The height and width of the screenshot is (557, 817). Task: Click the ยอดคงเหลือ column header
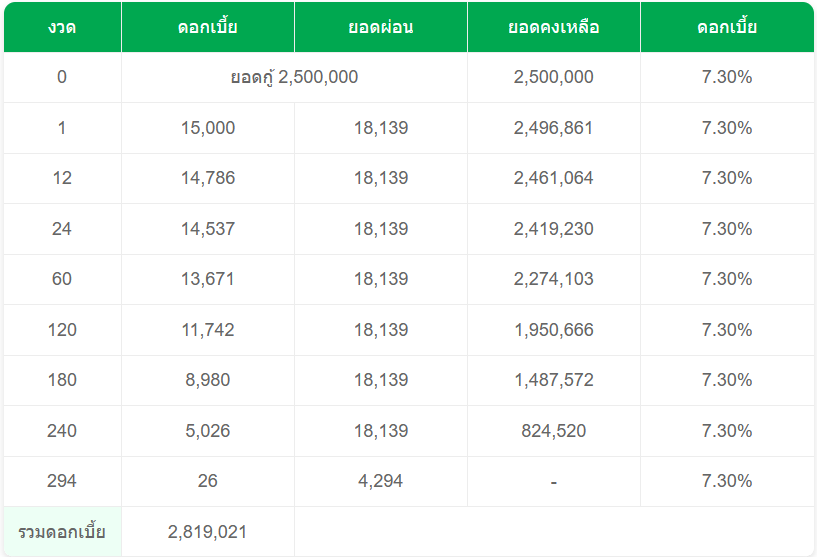pos(553,27)
